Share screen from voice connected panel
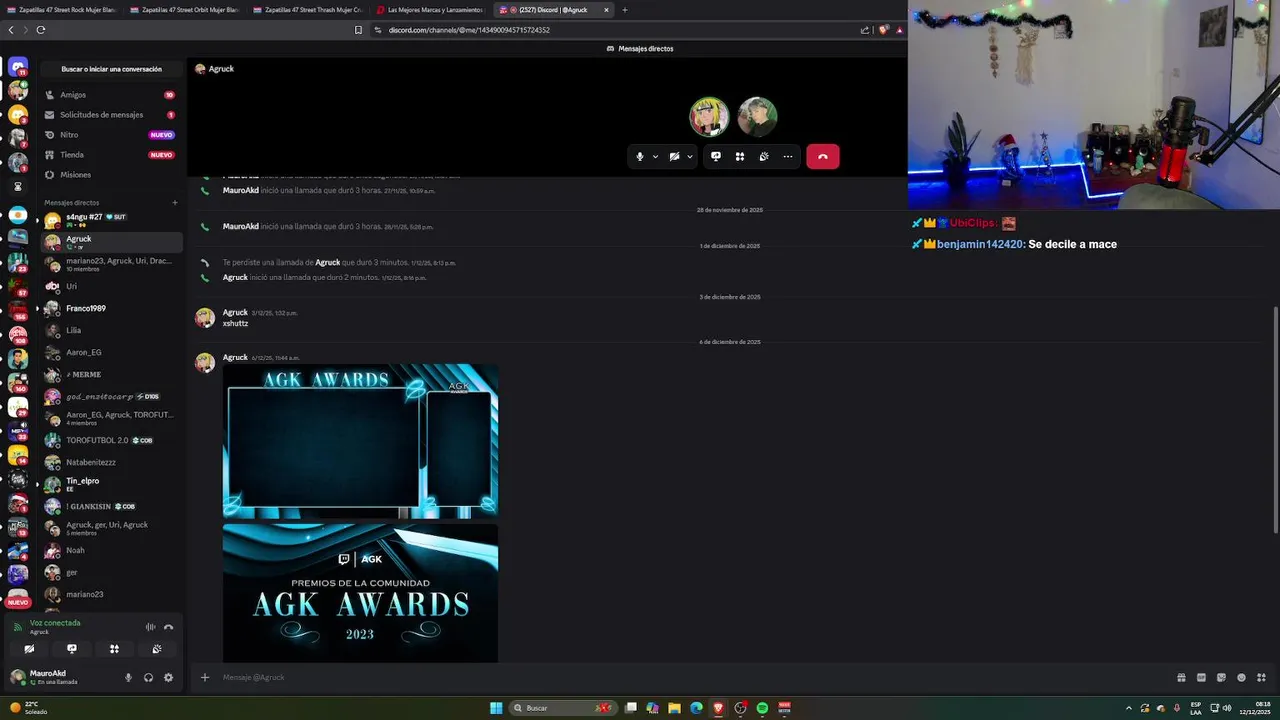1280x720 pixels. [x=71, y=649]
